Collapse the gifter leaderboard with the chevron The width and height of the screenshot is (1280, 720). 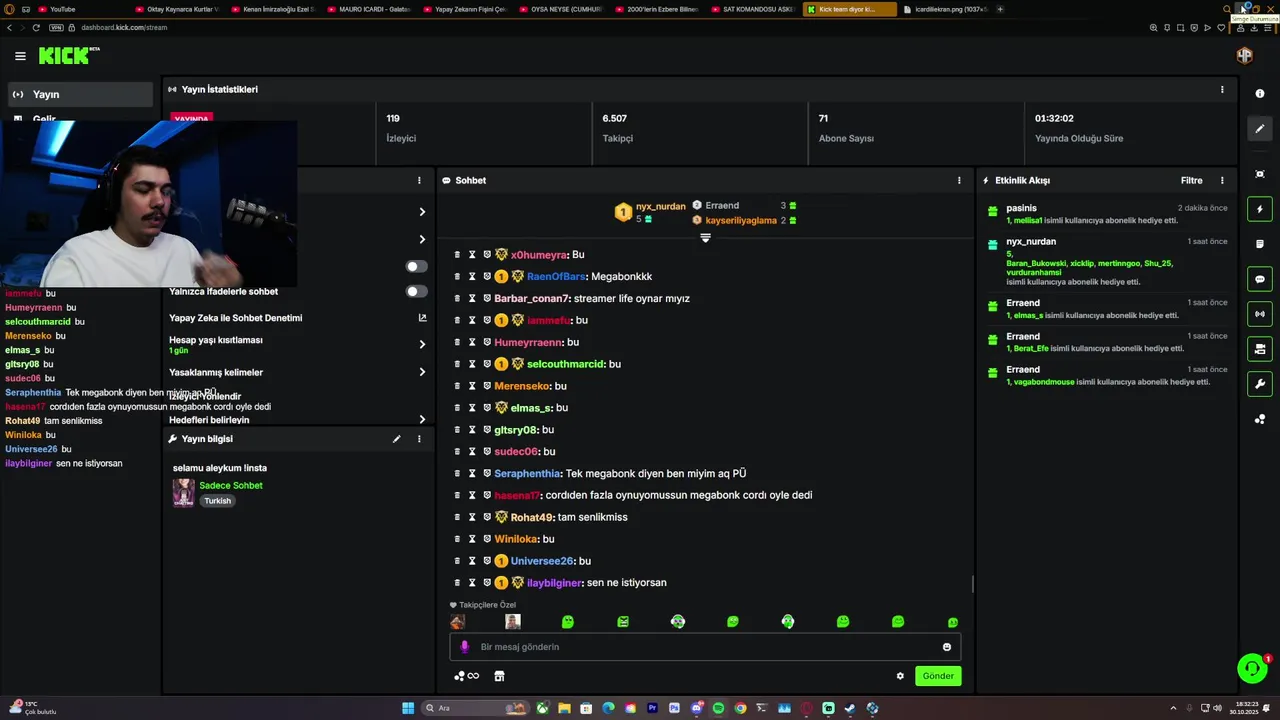click(705, 238)
